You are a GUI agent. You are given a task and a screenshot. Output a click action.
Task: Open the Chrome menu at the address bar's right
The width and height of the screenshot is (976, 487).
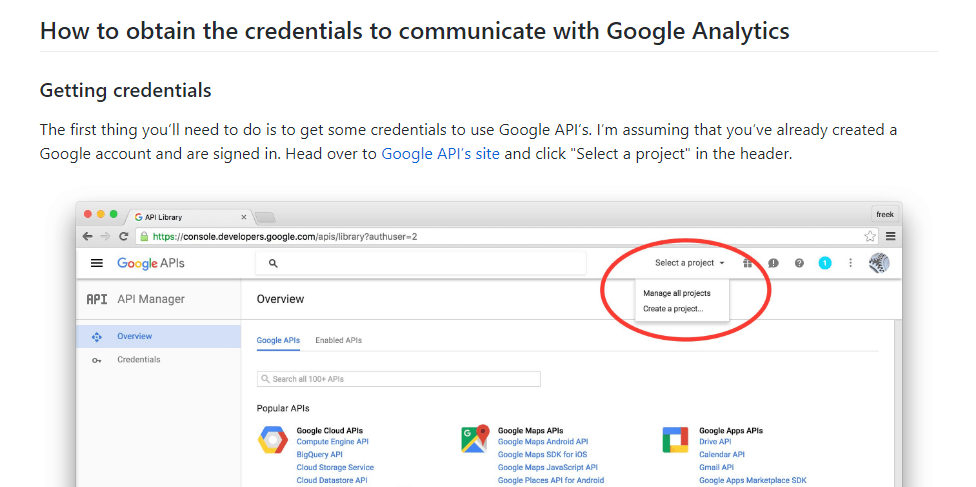tap(891, 237)
